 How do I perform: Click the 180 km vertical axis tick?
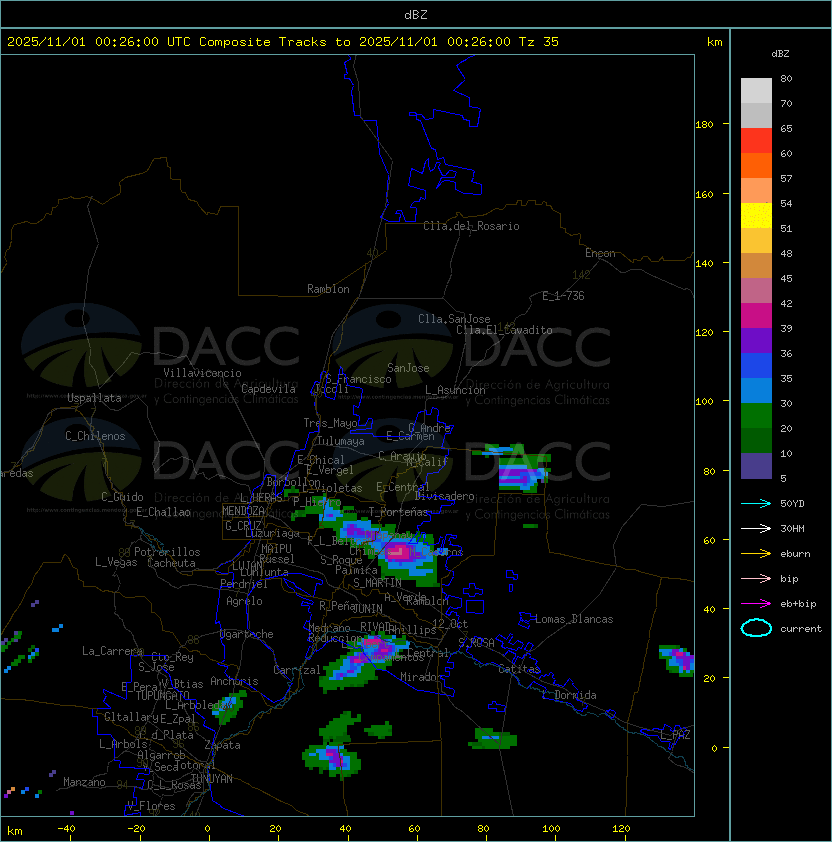(x=704, y=125)
